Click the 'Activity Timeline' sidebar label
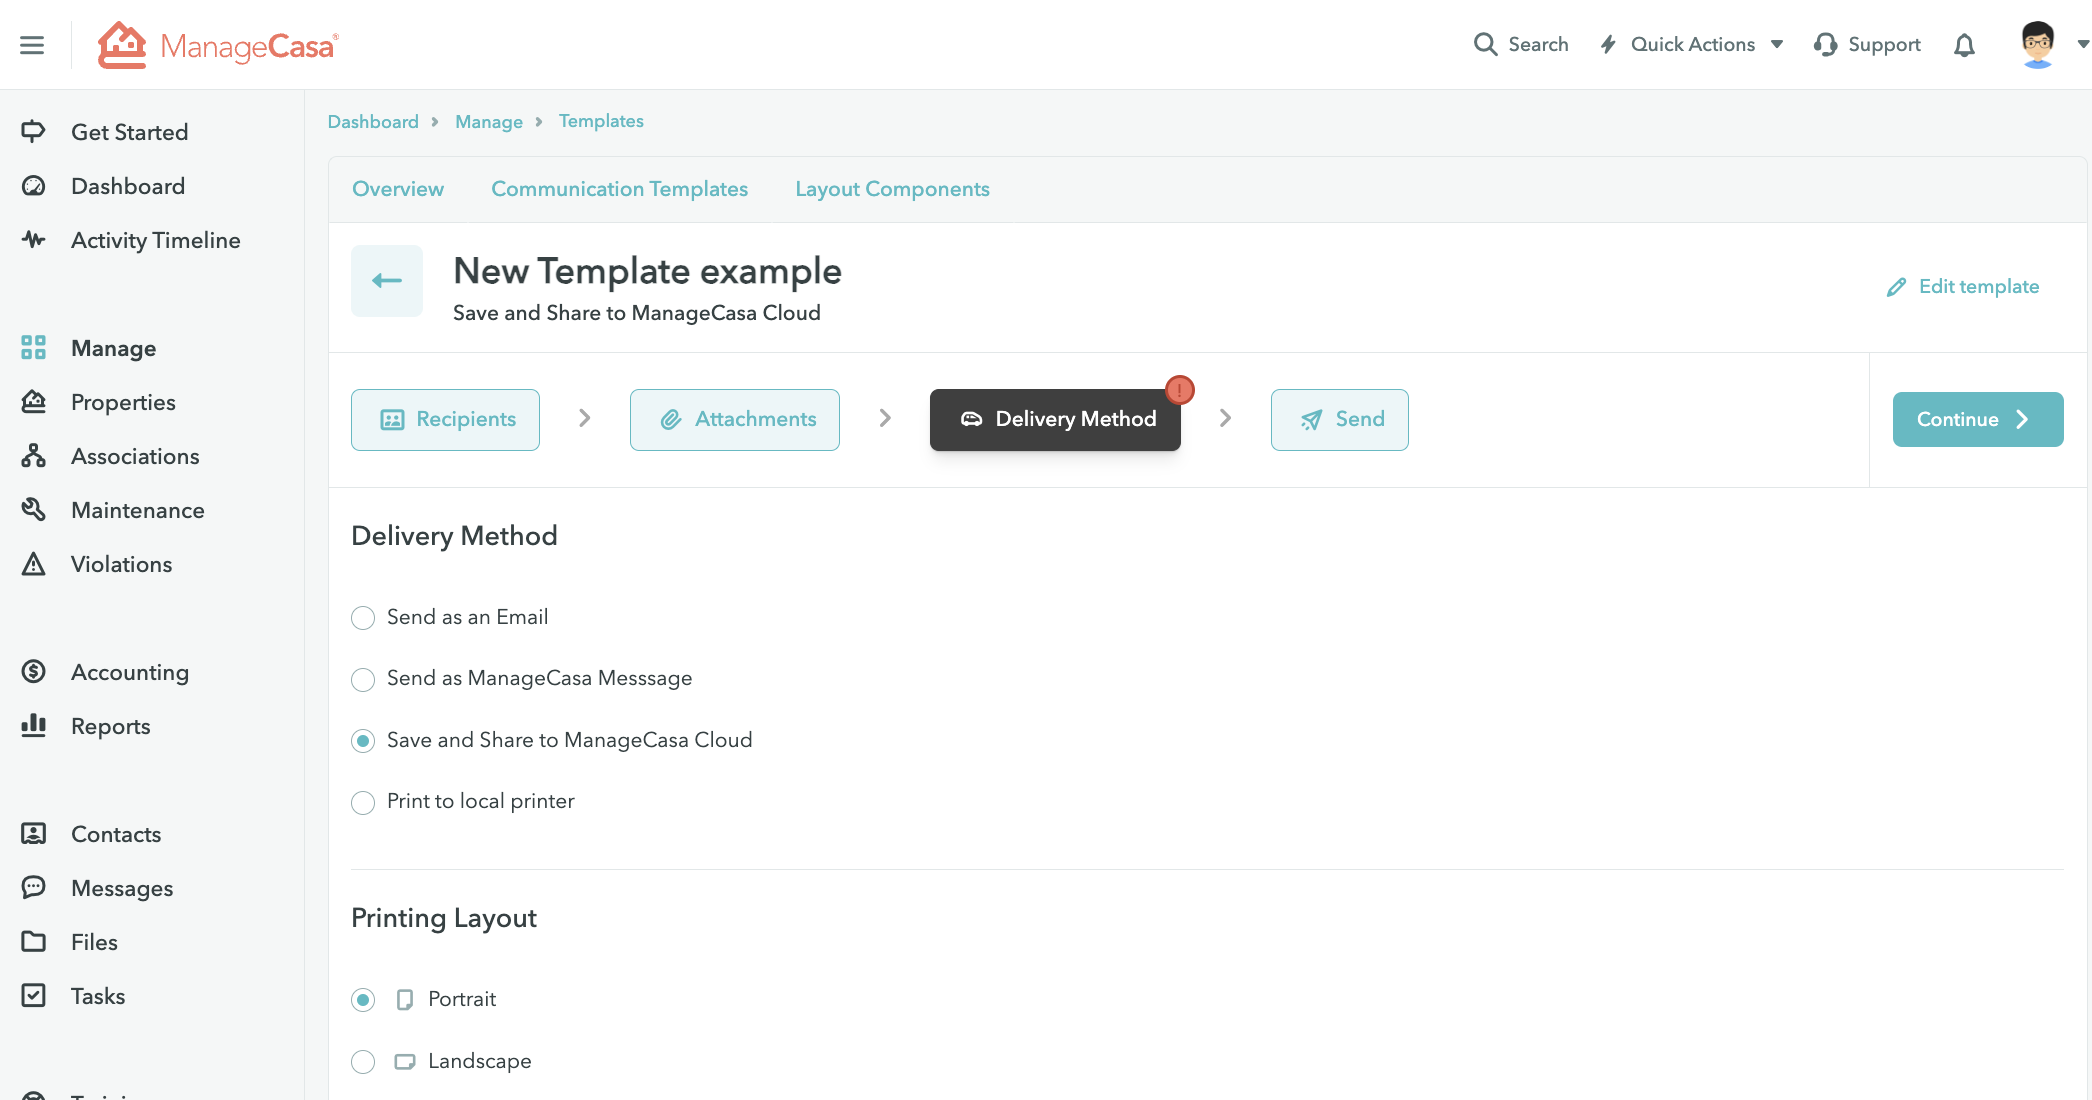 click(156, 240)
